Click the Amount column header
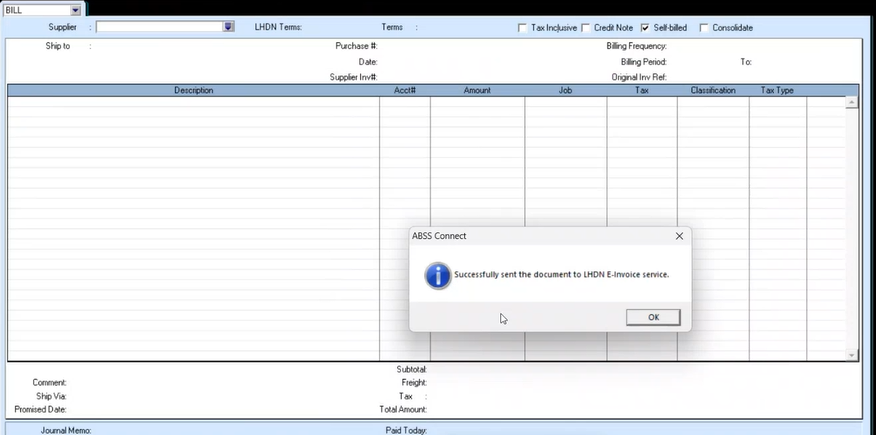The image size is (876, 435). [x=477, y=91]
